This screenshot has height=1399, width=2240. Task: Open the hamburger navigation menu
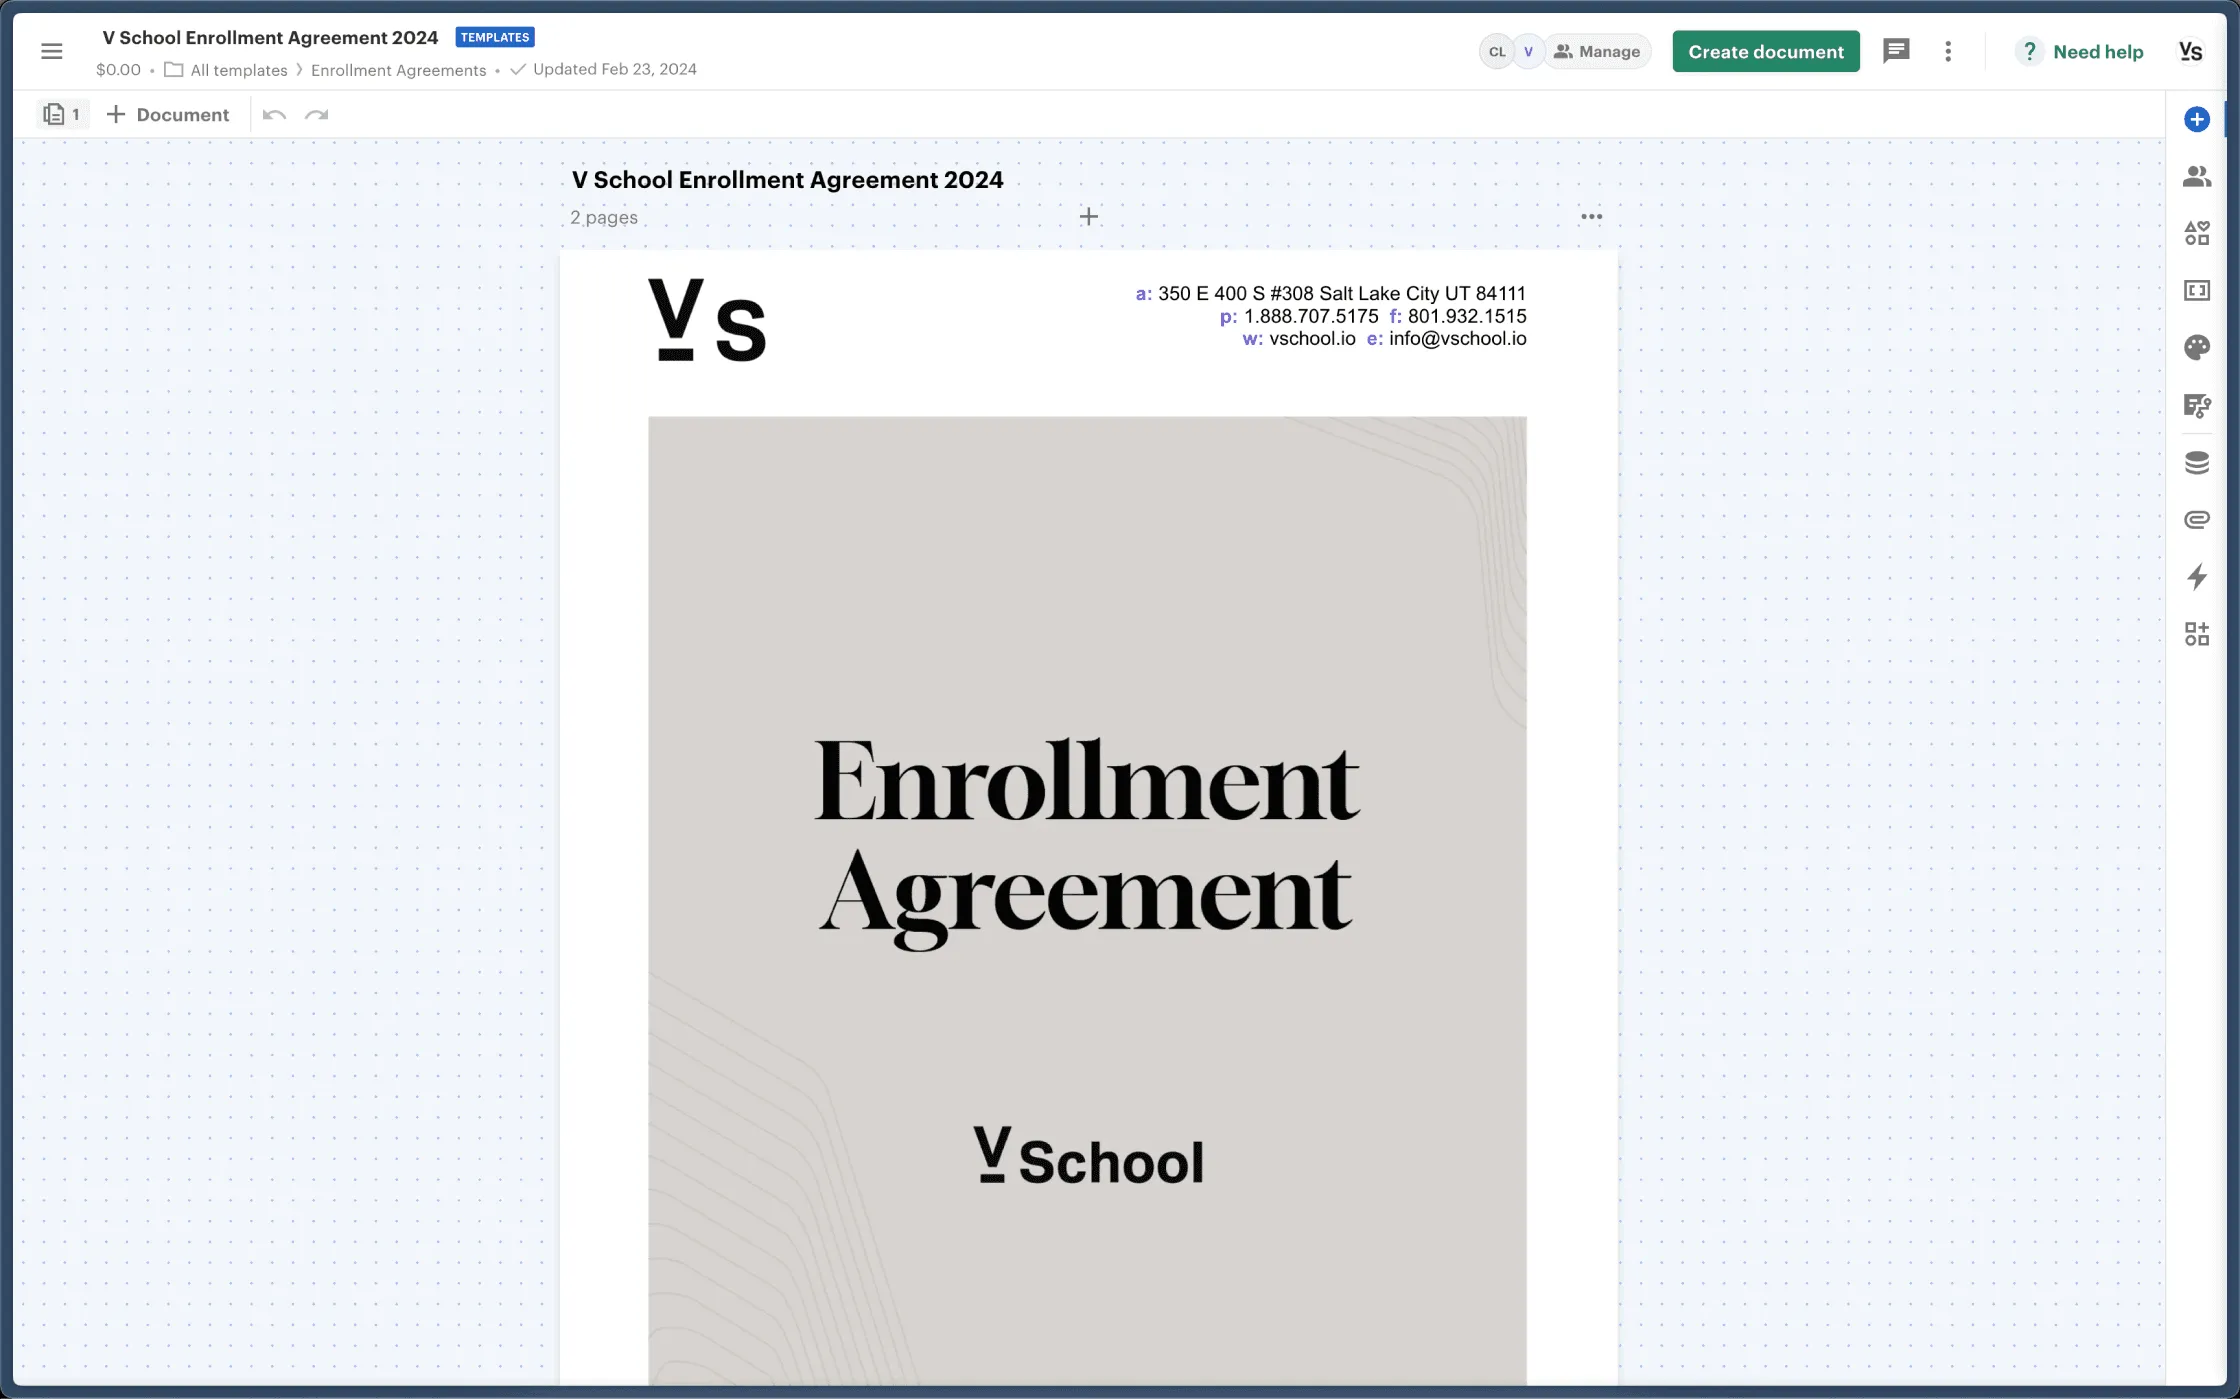pos(51,51)
